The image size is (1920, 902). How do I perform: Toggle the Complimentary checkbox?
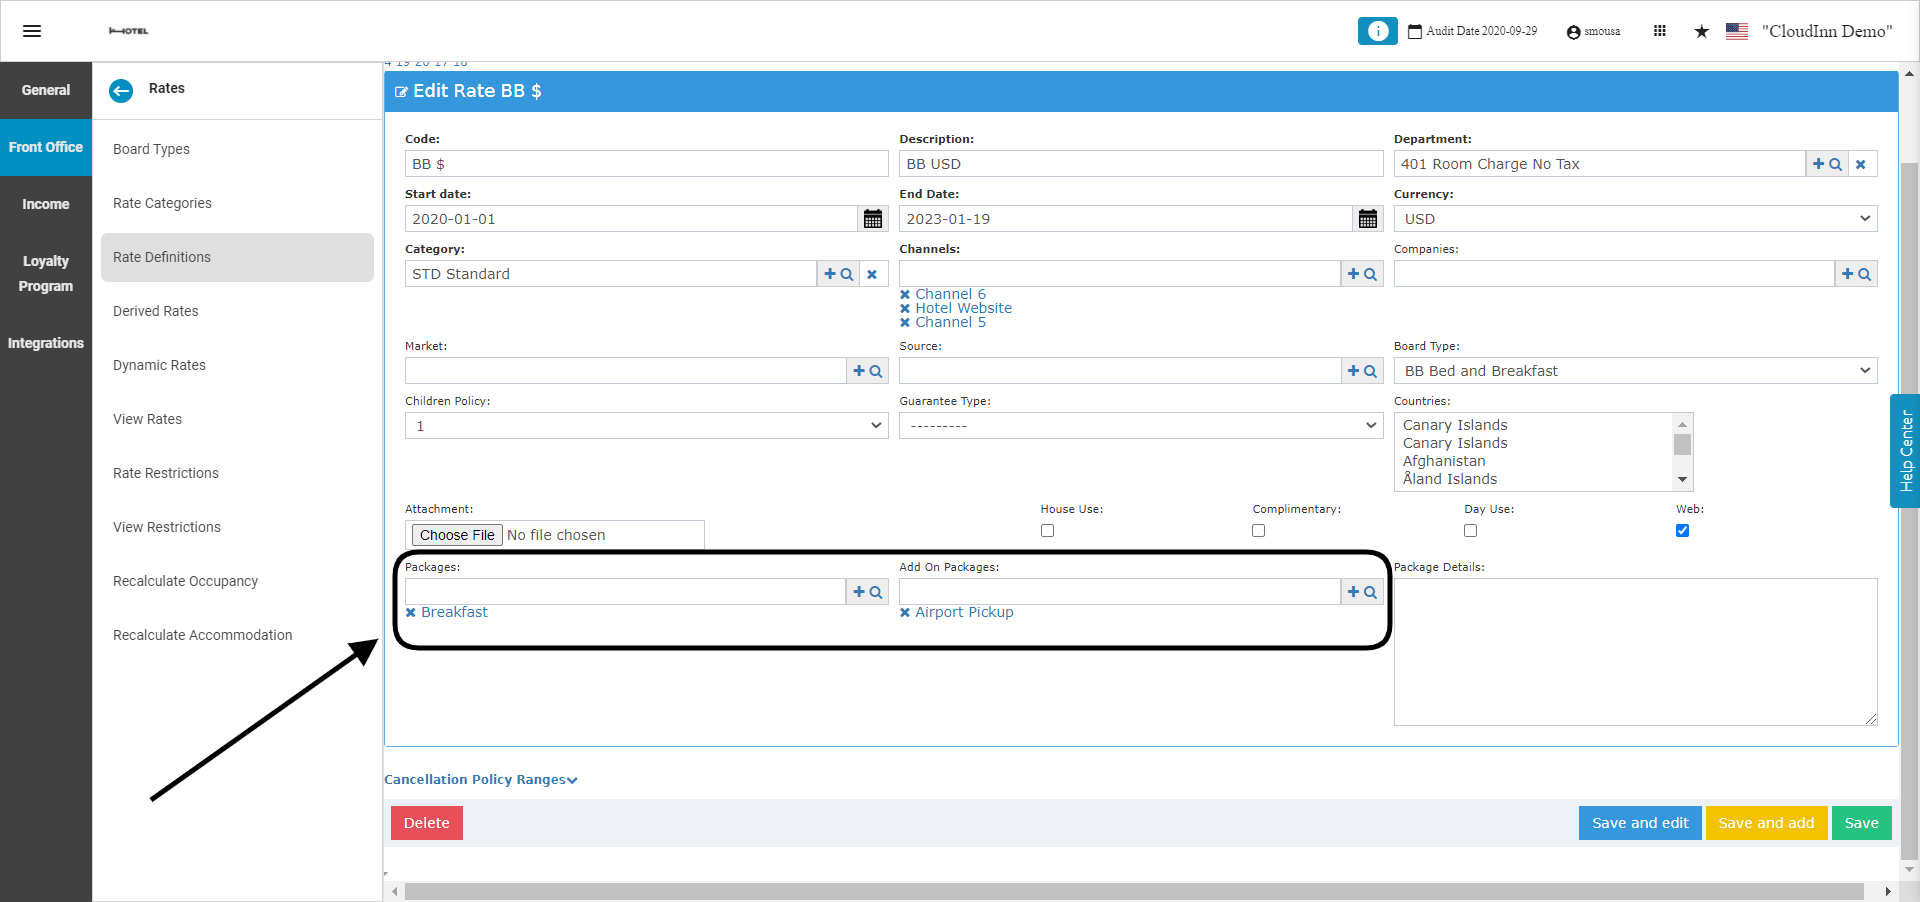pyautogui.click(x=1259, y=531)
